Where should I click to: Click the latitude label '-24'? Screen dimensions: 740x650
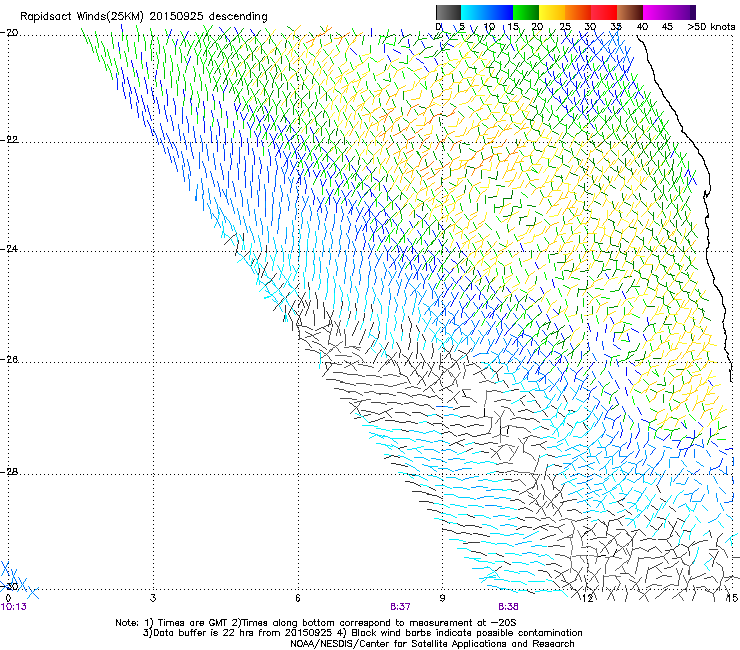[9, 249]
